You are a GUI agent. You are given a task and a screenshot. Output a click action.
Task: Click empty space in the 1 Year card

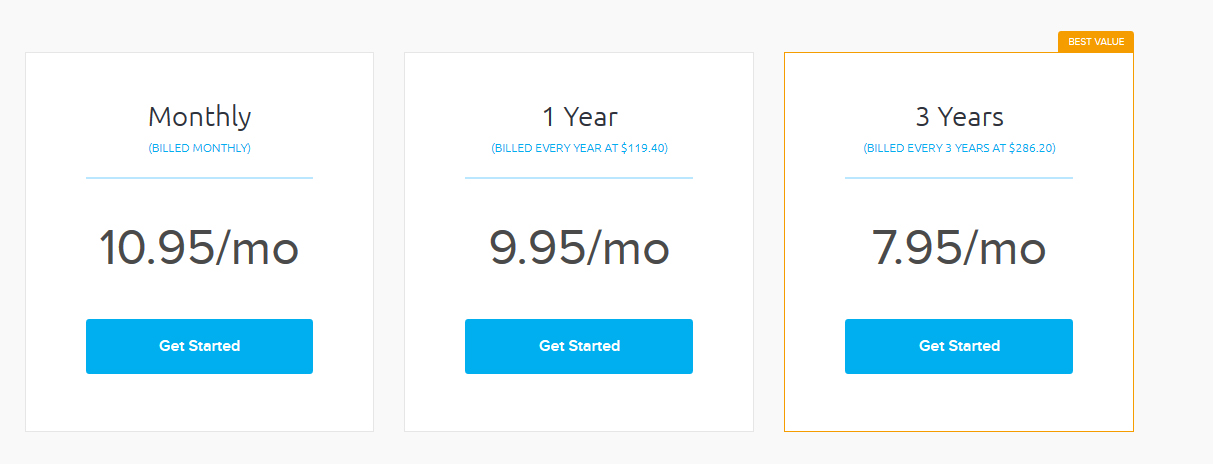579,403
